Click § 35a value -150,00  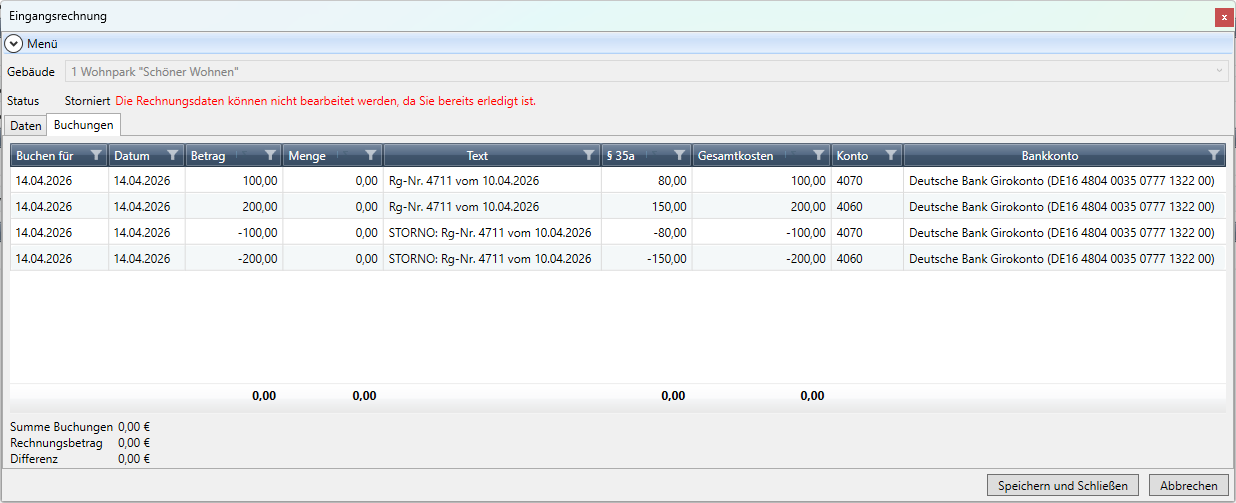646,259
